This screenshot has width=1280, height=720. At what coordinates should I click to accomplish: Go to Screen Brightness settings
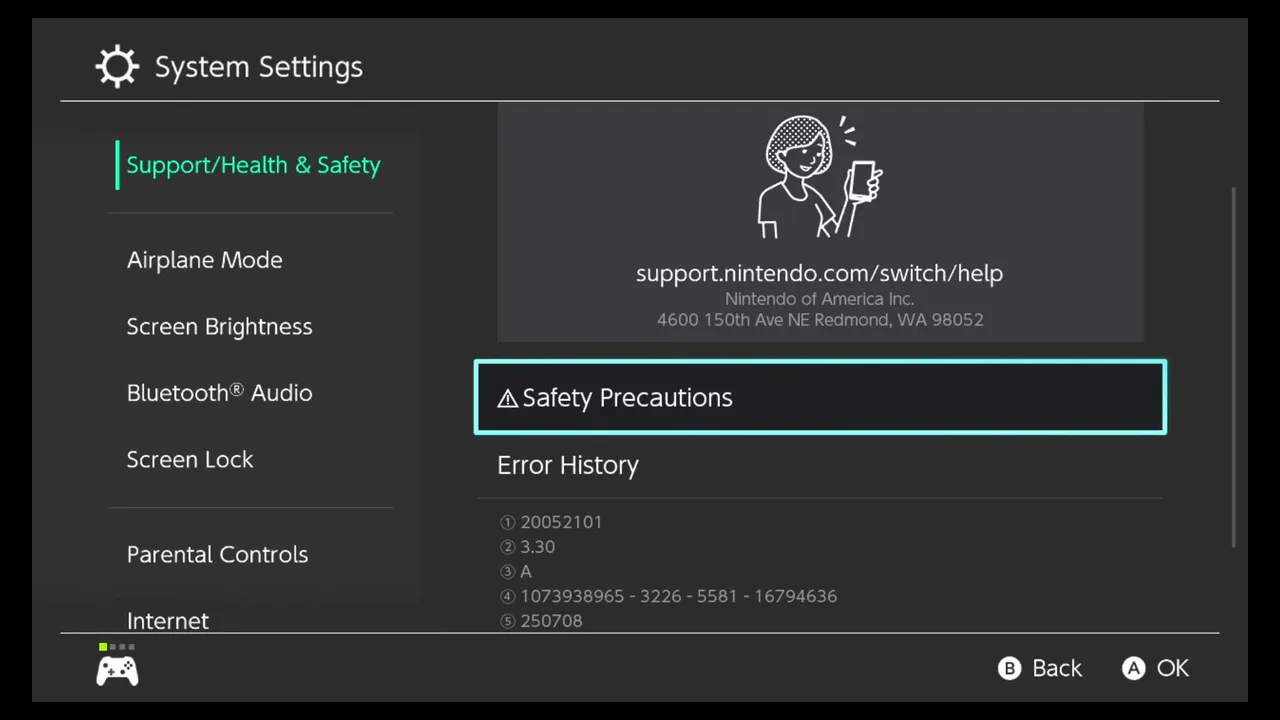click(219, 327)
